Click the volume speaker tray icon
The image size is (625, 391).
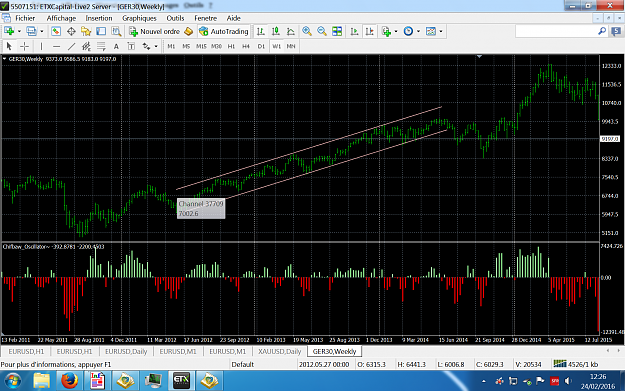tap(568, 381)
